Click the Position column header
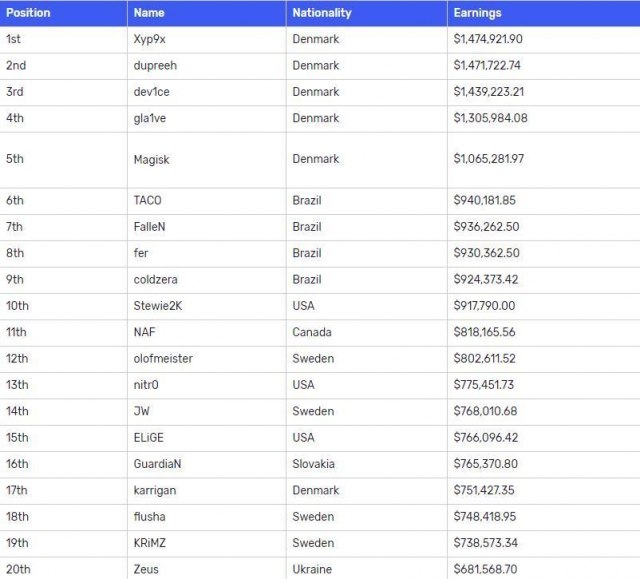This screenshot has height=579, width=640. (28, 13)
